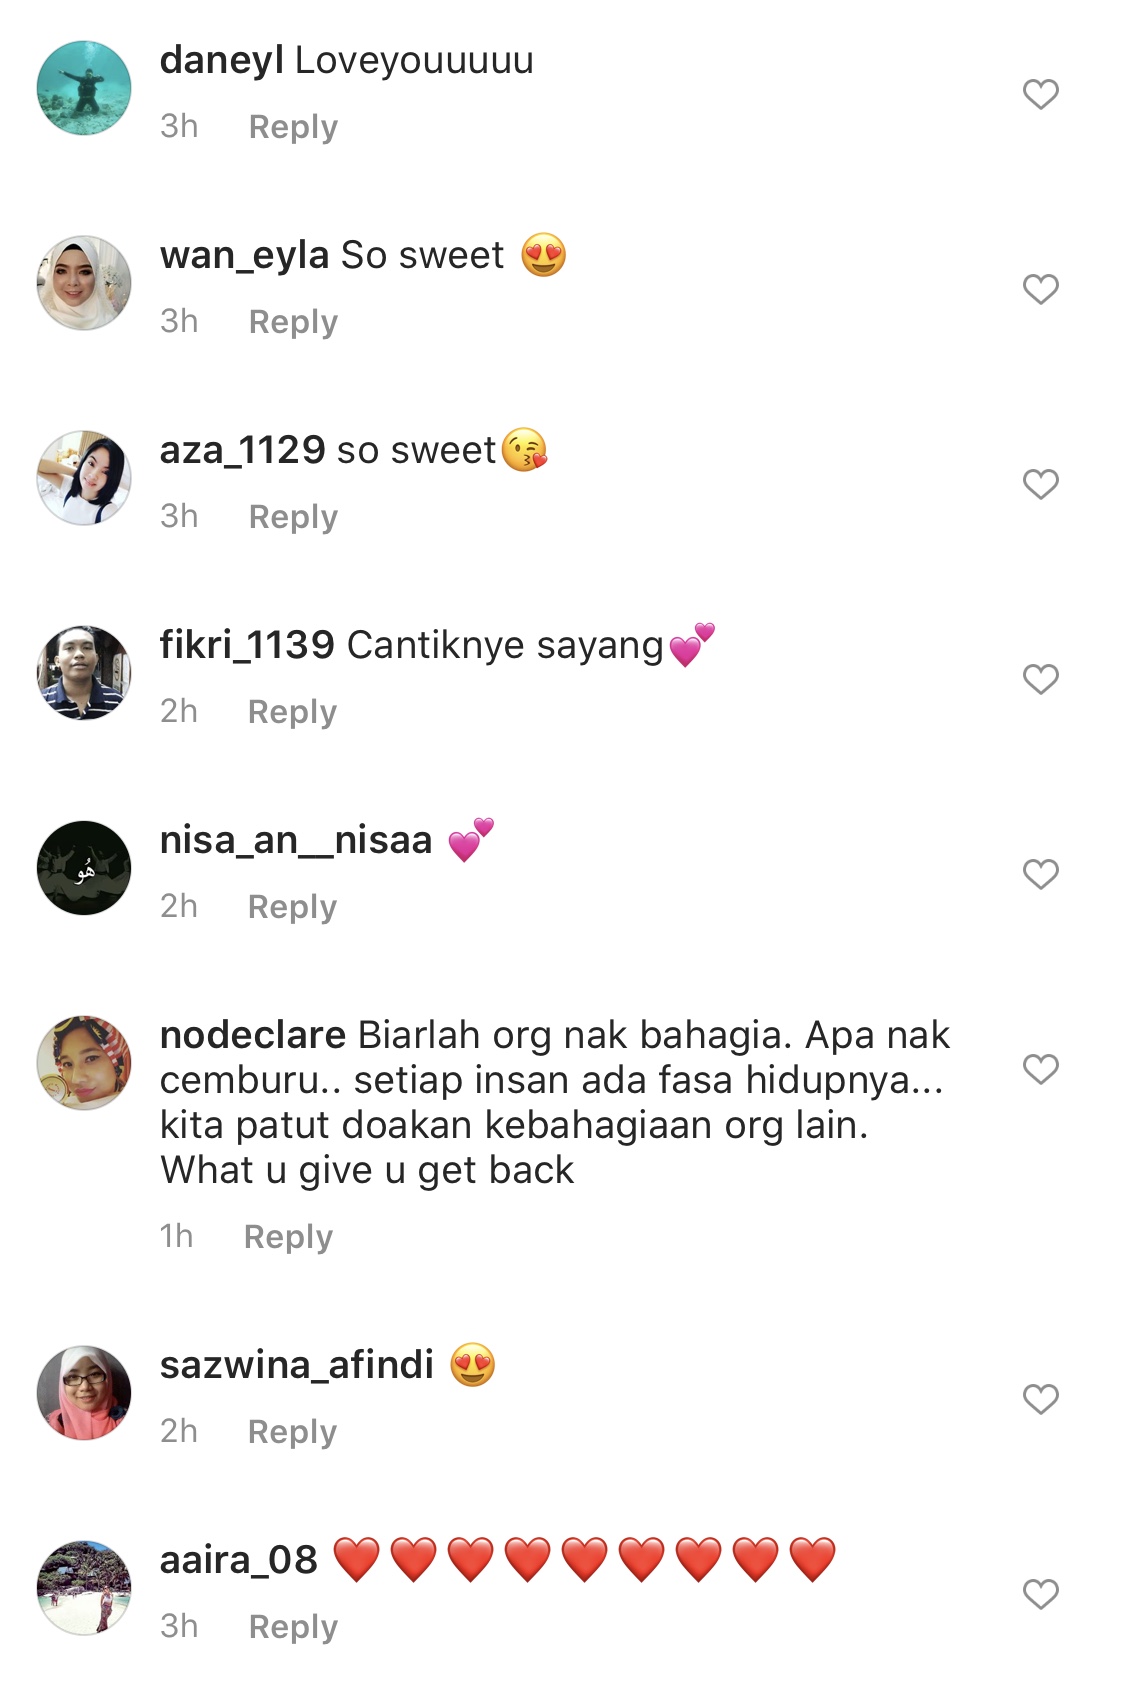
Task: Reply to wan_eyla's So sweet comment
Action: click(x=293, y=322)
